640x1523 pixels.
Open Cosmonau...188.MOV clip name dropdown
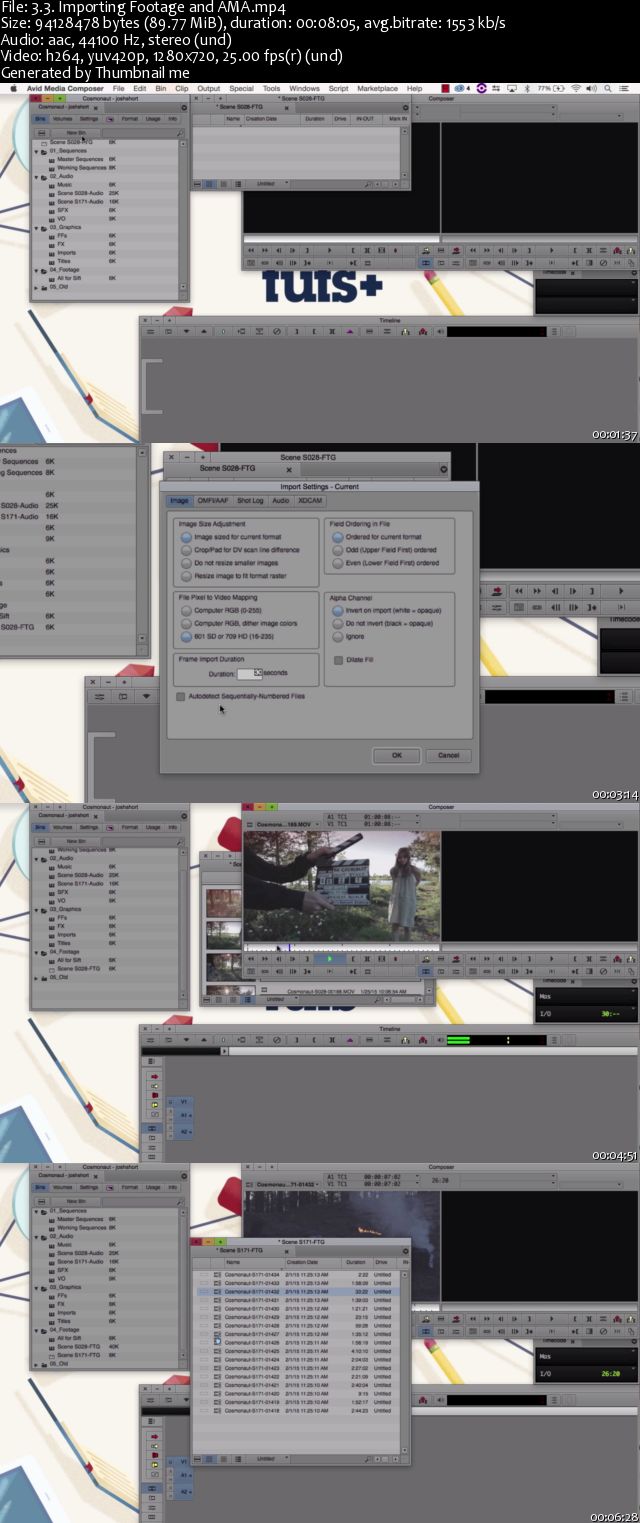click(288, 825)
